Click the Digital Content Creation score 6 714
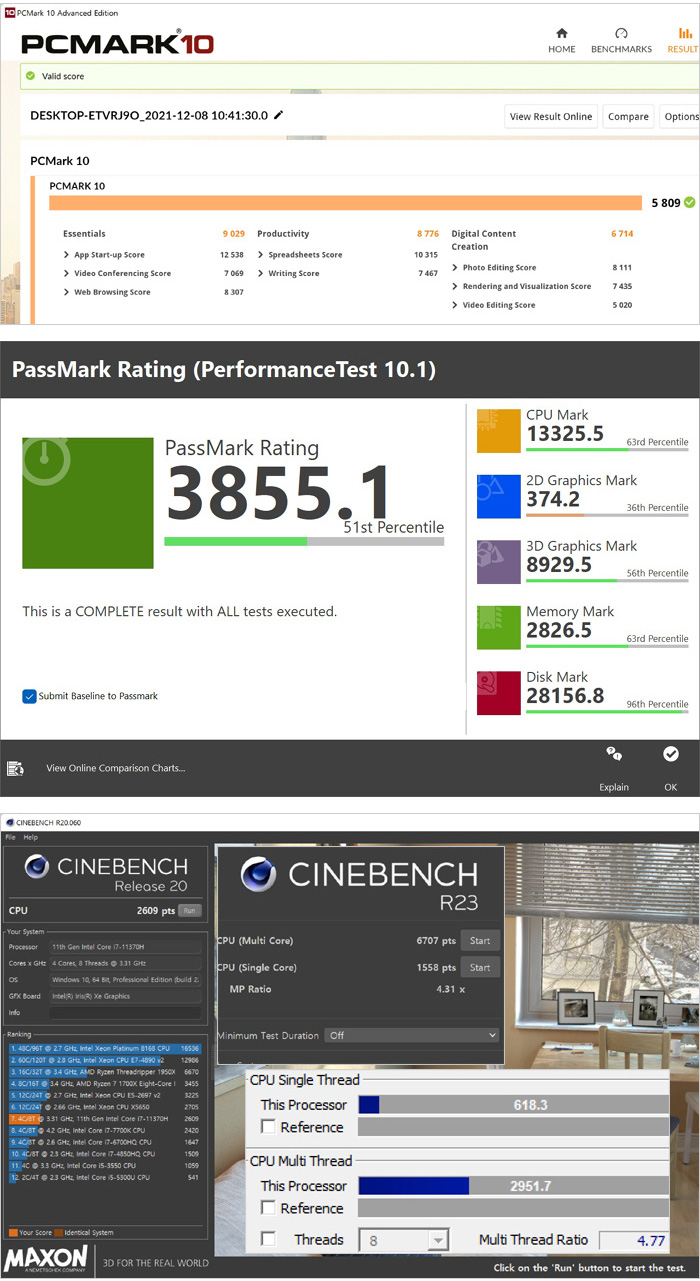The width and height of the screenshot is (700, 1281). pos(622,234)
